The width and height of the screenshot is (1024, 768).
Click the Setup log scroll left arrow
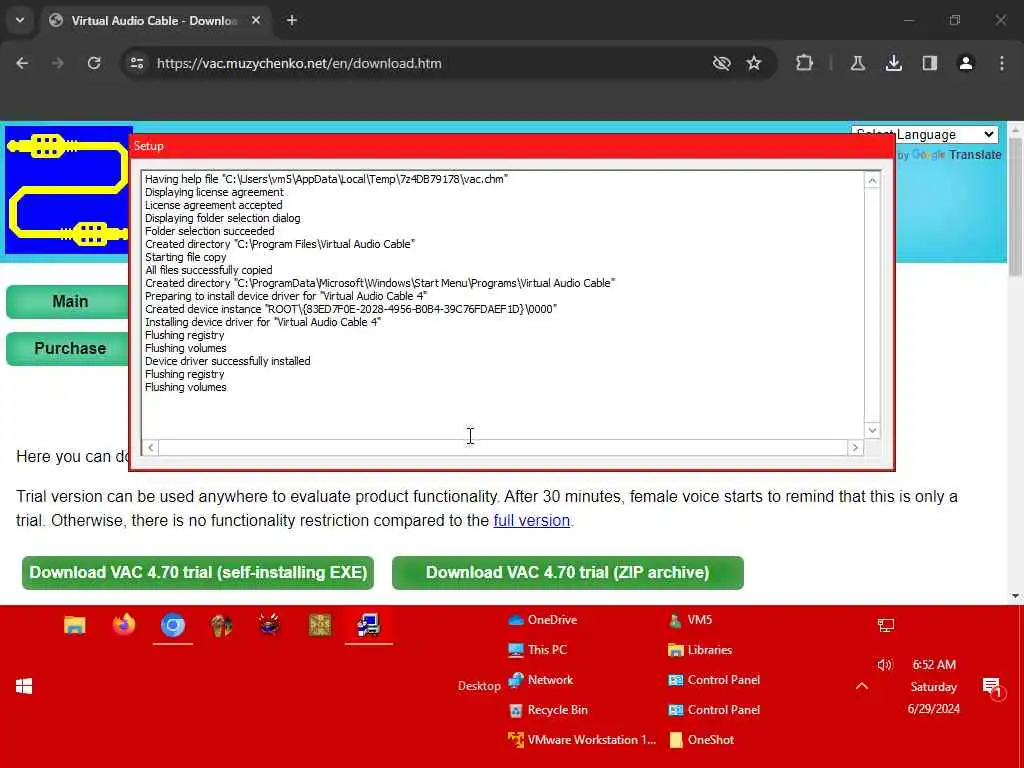click(x=151, y=447)
